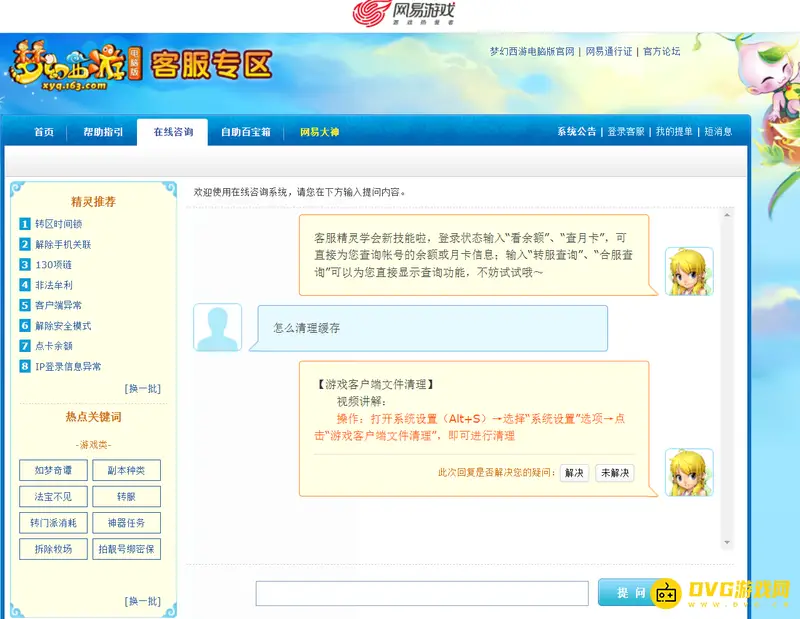Click the 如梦奇谭 keyword button
Viewport: 800px width, 619px height.
pos(54,470)
